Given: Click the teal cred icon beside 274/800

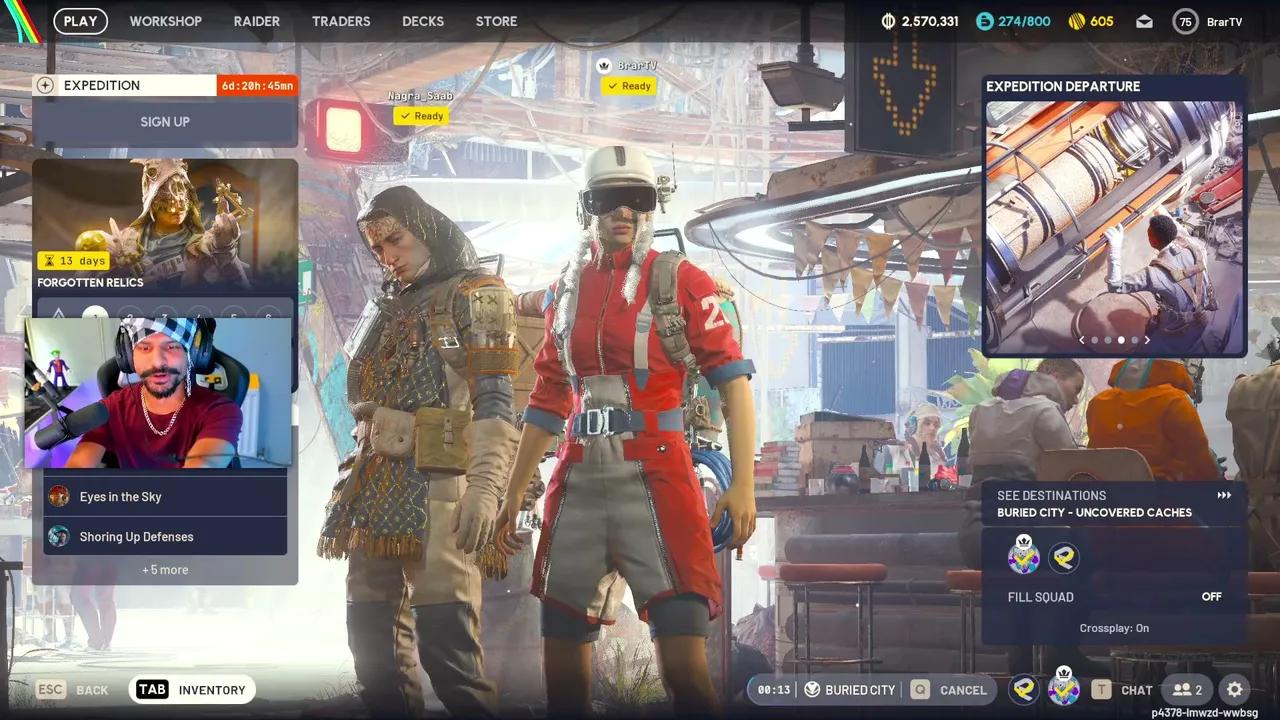Looking at the screenshot, I should [985, 21].
